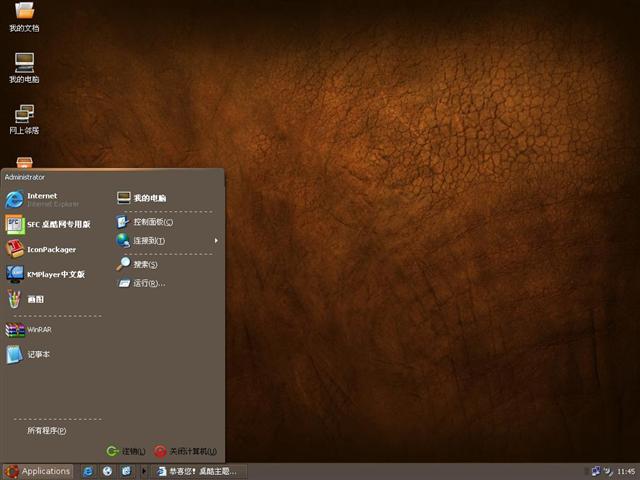The width and height of the screenshot is (640, 480).
Task: Switch to the 恭喜您! 桌酷主题 taskbar window
Action: 198,471
